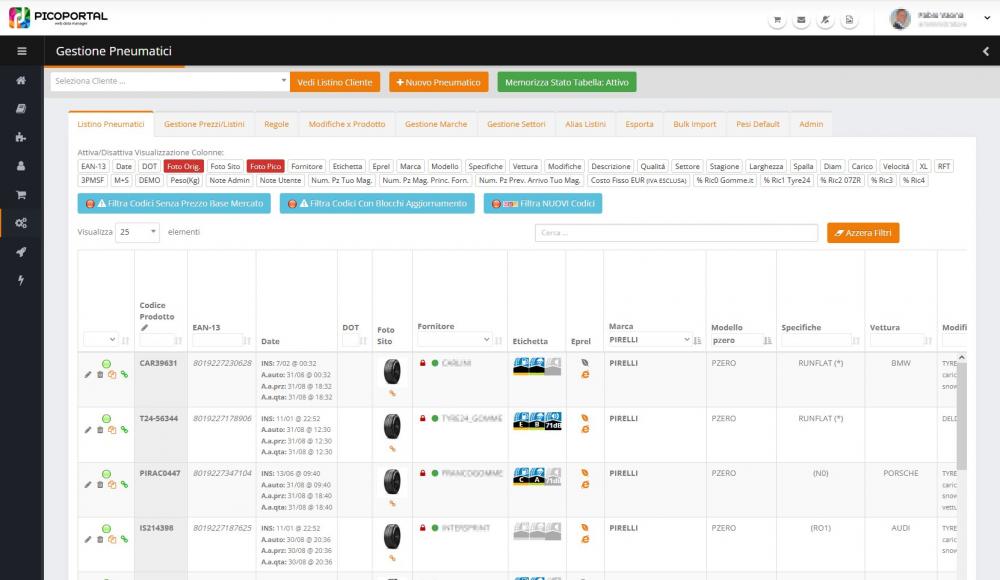This screenshot has width=1000, height=580.
Task: Click the Azzera Filtri button
Action: click(x=863, y=233)
